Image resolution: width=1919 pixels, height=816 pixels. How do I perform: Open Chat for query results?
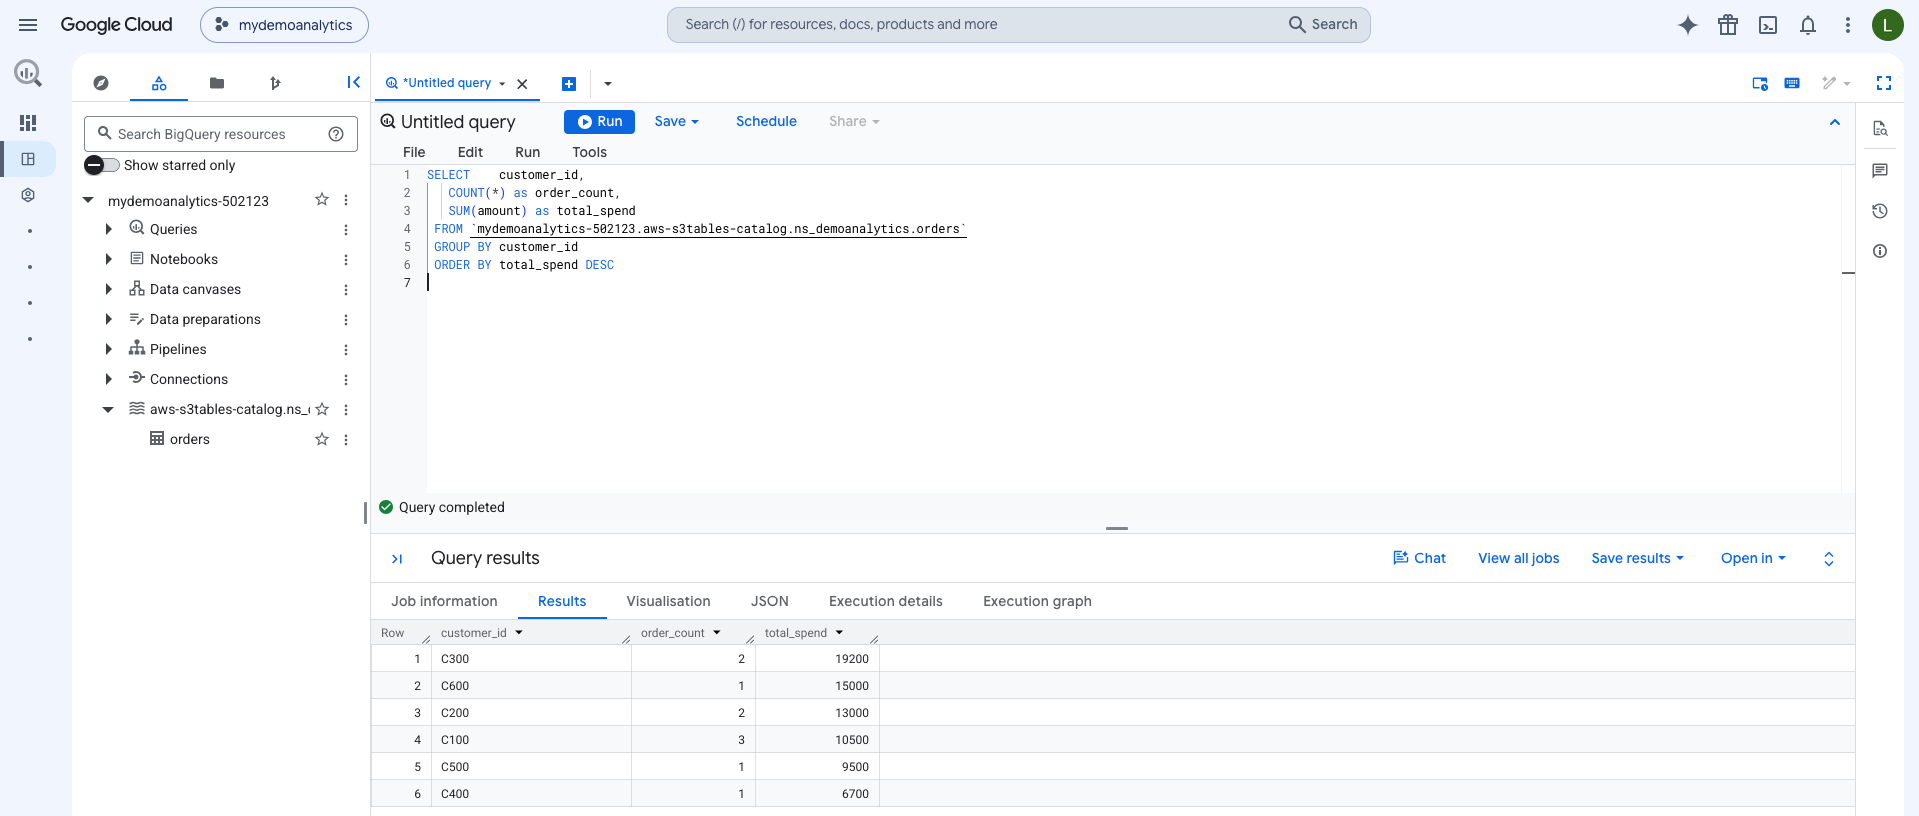[x=1419, y=558]
